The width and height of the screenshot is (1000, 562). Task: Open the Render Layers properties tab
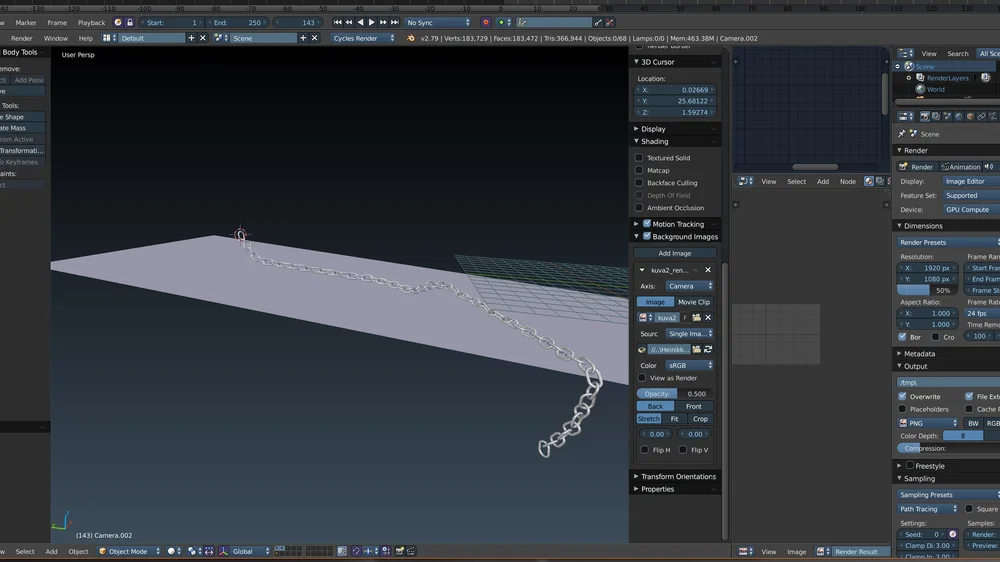936,117
